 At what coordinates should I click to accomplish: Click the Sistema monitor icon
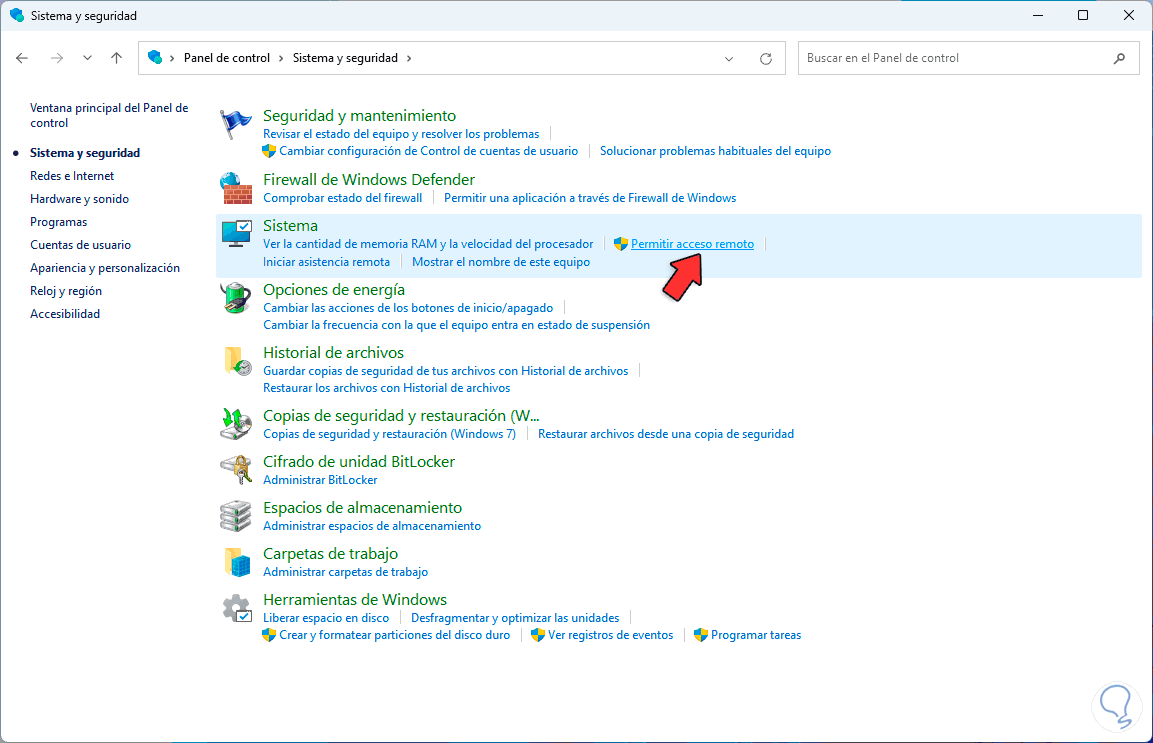pos(236,234)
